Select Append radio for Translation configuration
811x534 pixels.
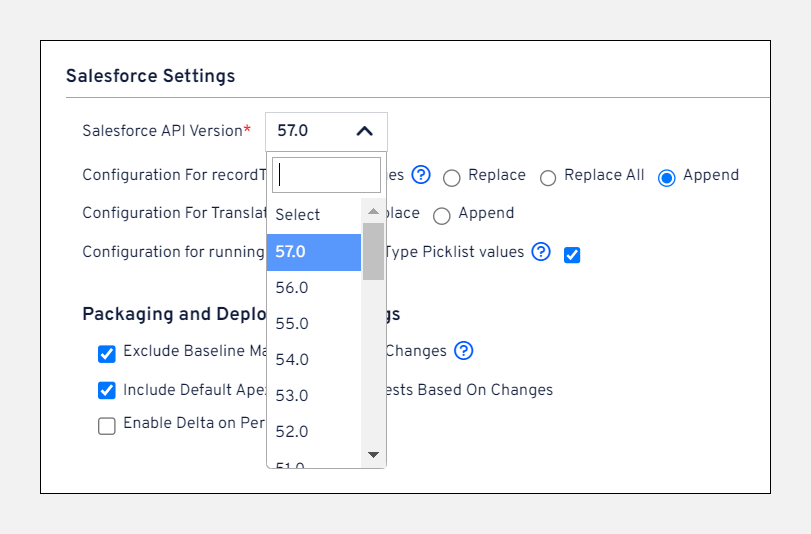pos(442,215)
